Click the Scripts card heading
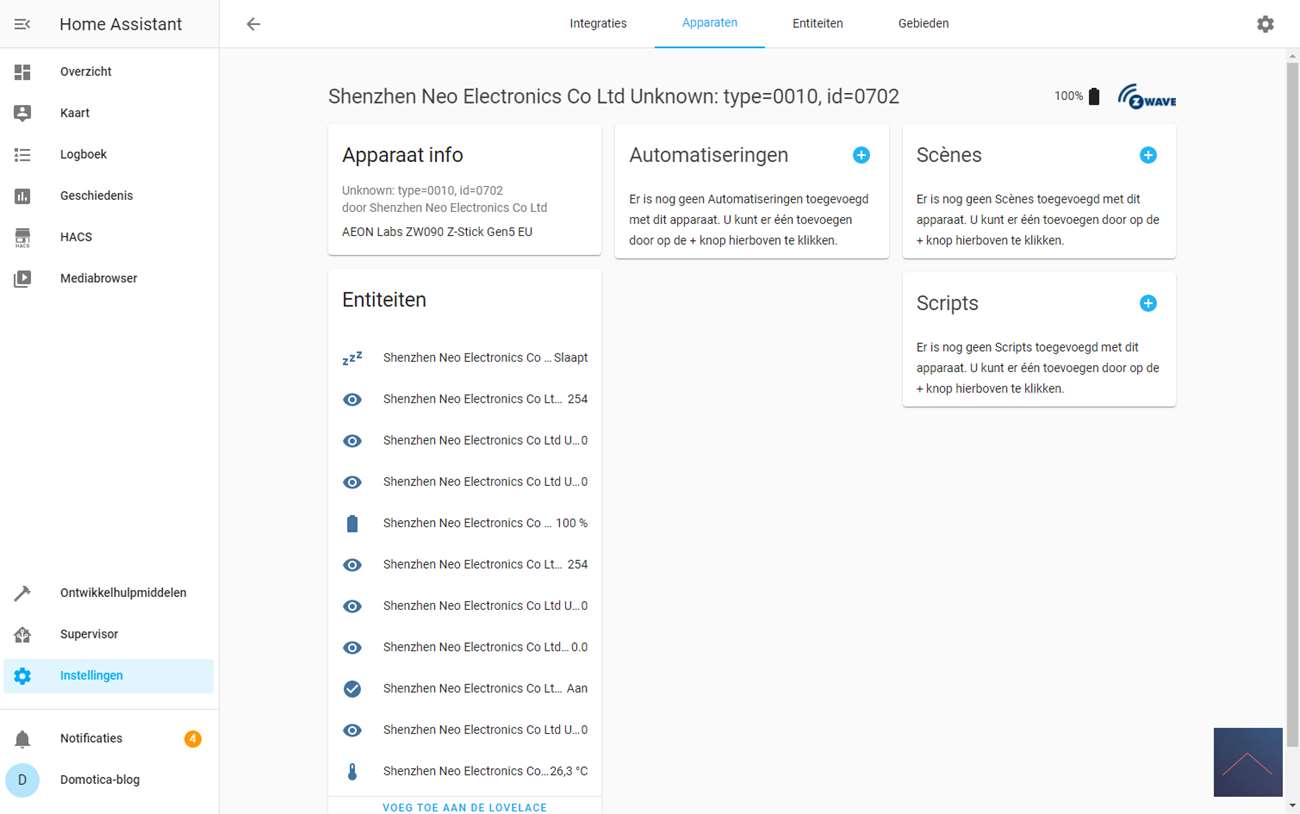Image resolution: width=1300 pixels, height=814 pixels. pyautogui.click(x=947, y=303)
